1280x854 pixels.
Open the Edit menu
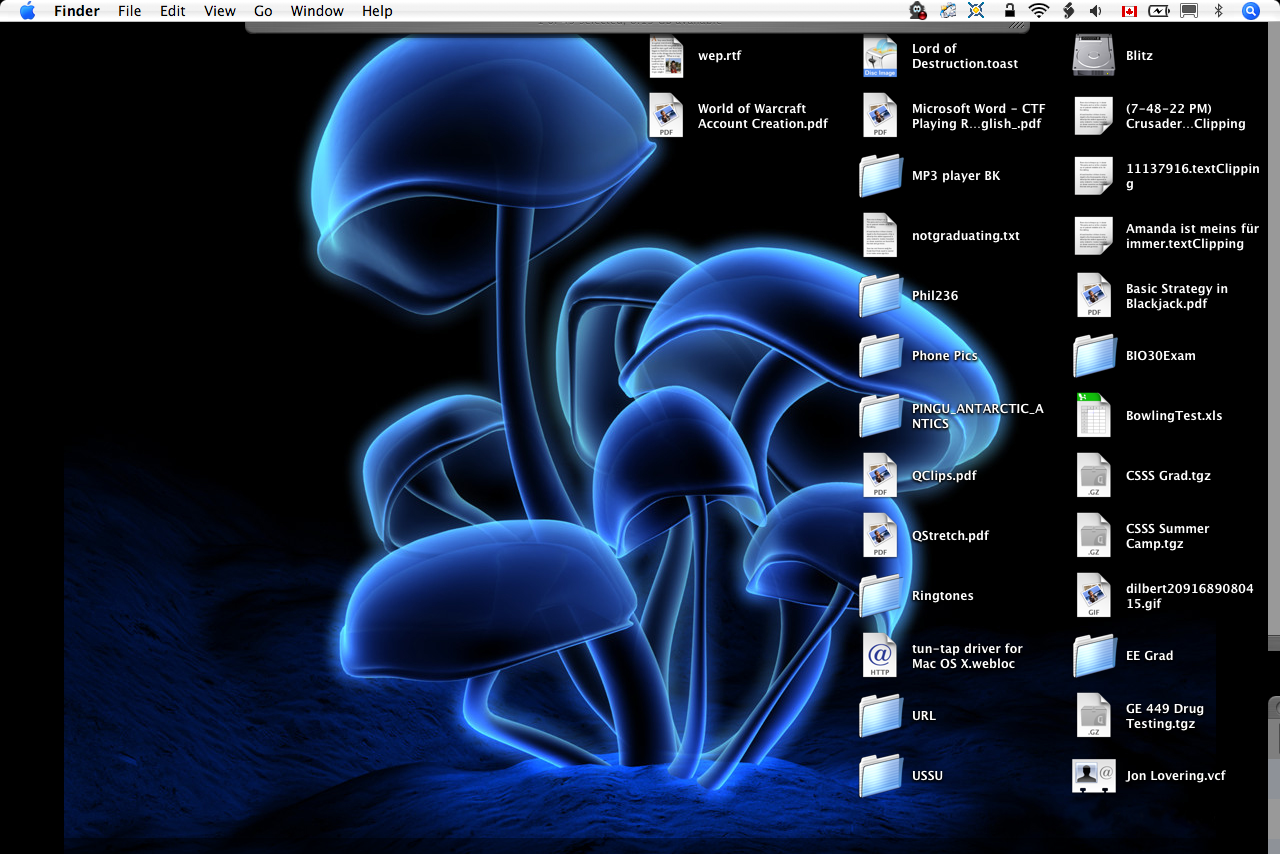[x=173, y=11]
